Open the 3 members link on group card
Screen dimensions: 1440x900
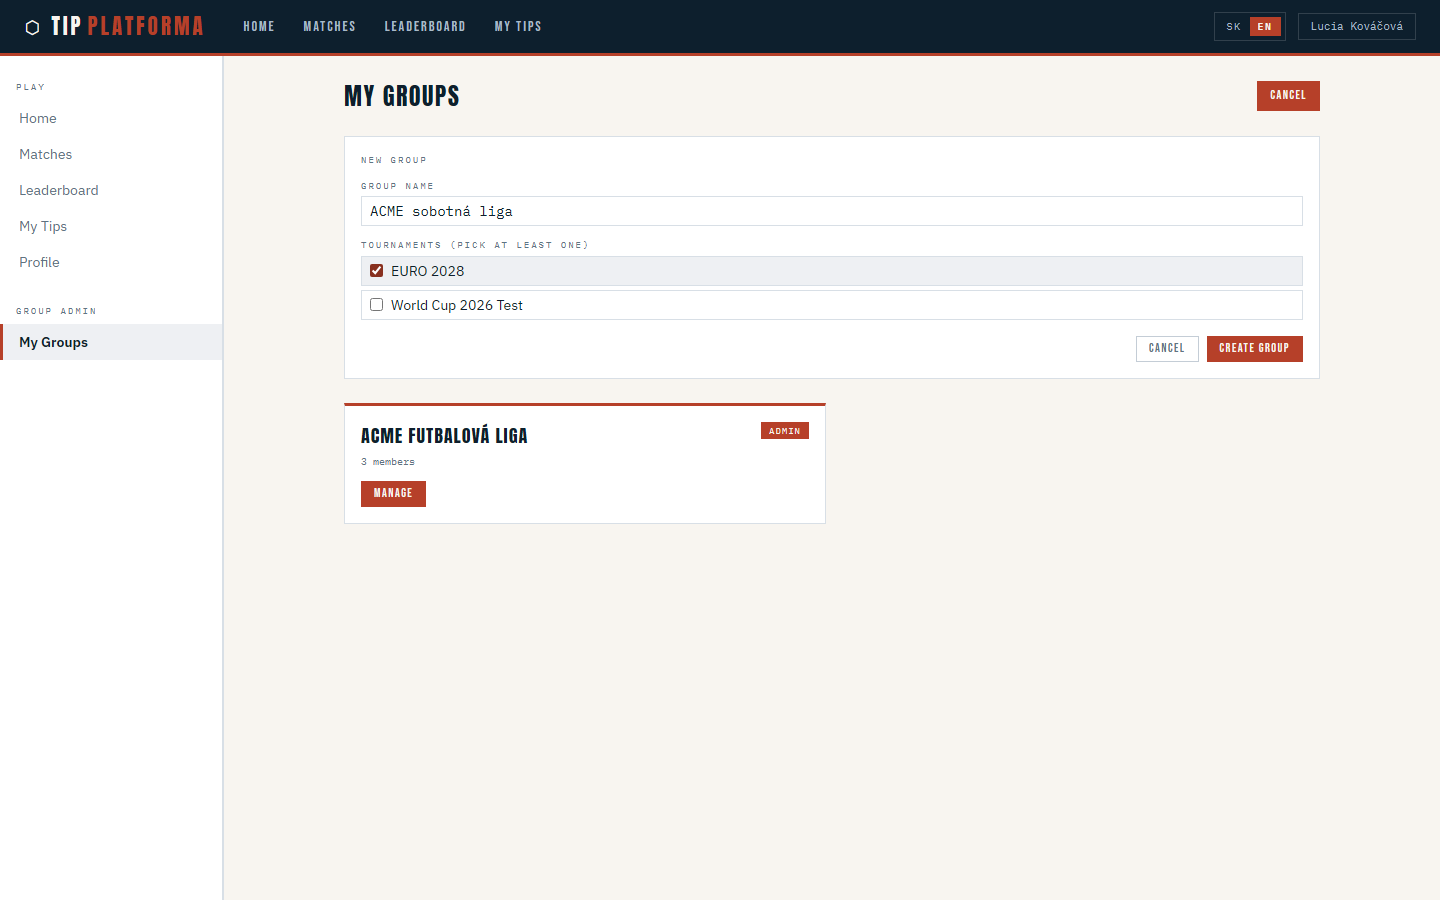pos(388,462)
